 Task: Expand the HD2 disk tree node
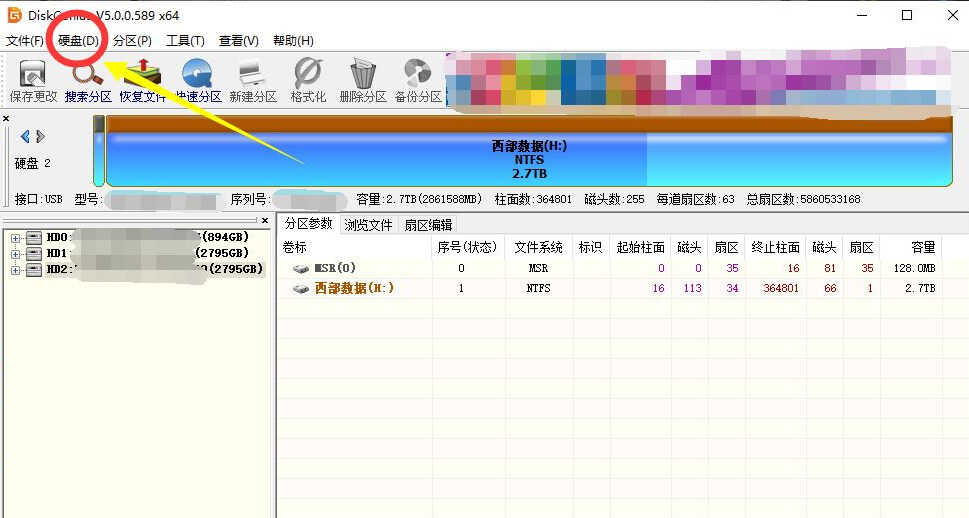pos(15,270)
